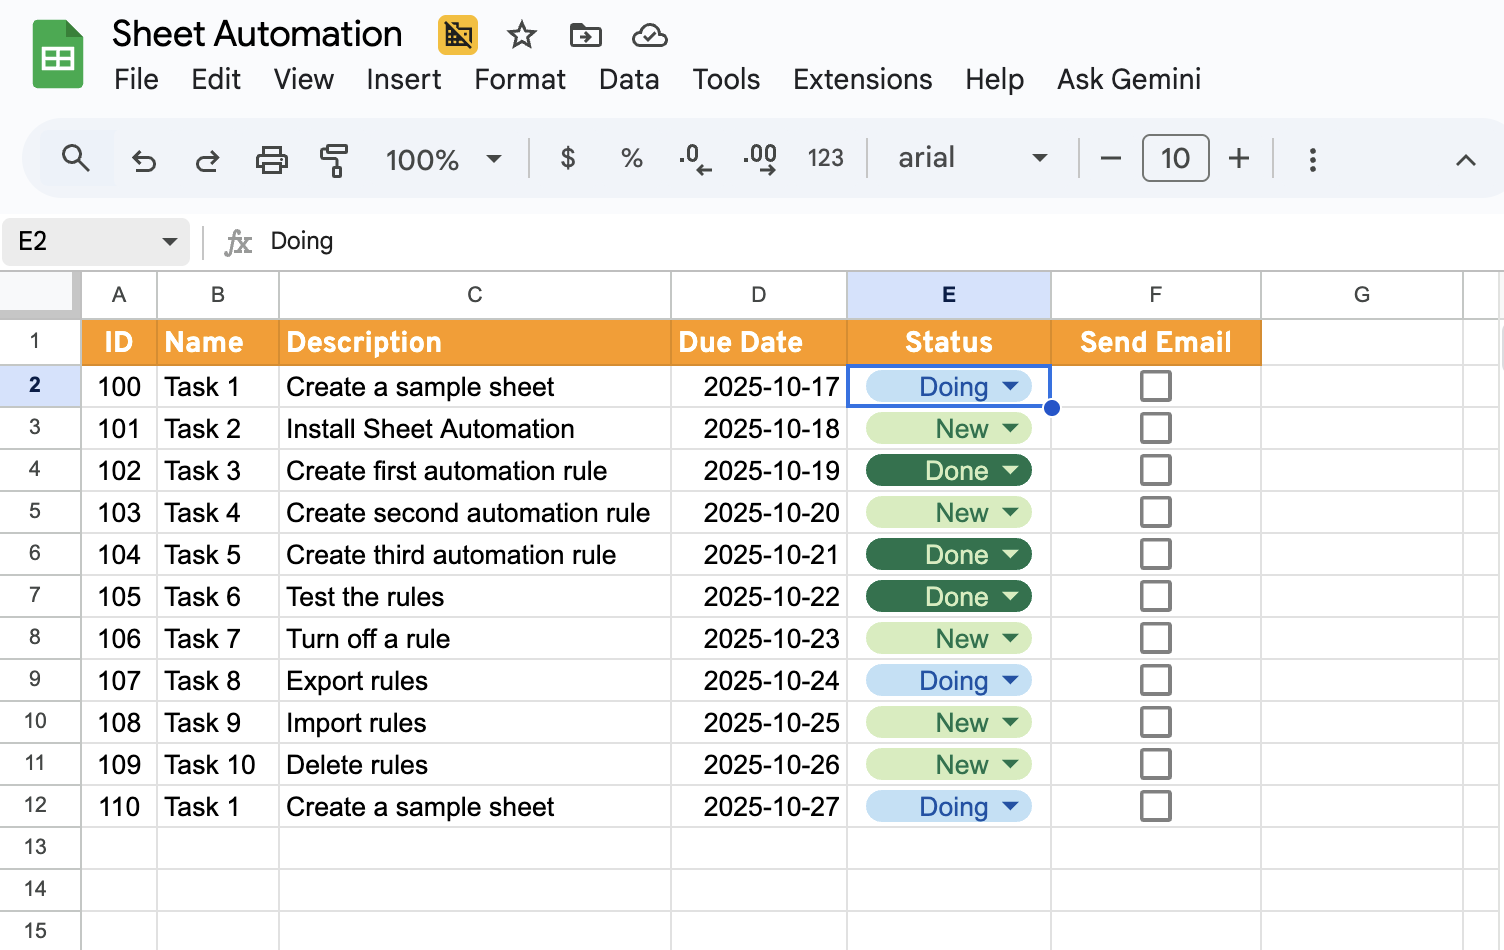Screen dimensions: 1504x950
Task: Tick Send Email checkbox in row 2
Action: (x=1155, y=386)
